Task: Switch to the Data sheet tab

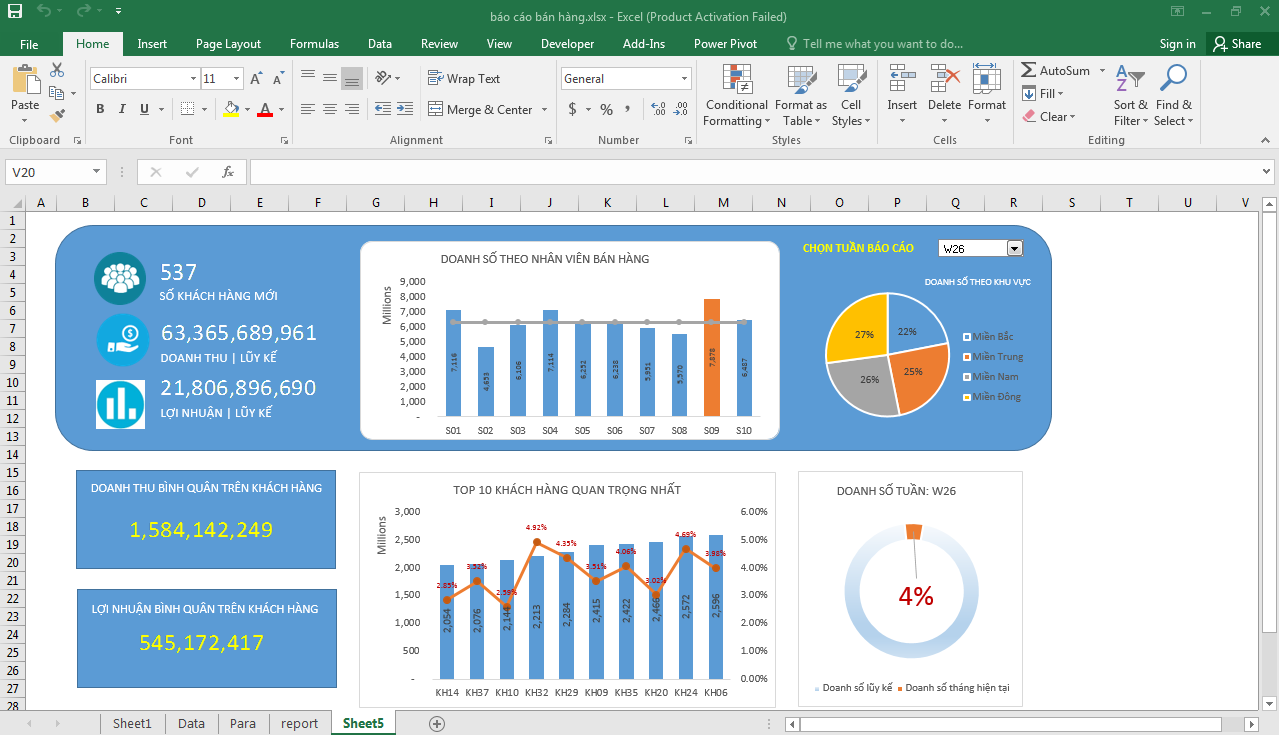Action: coord(191,723)
